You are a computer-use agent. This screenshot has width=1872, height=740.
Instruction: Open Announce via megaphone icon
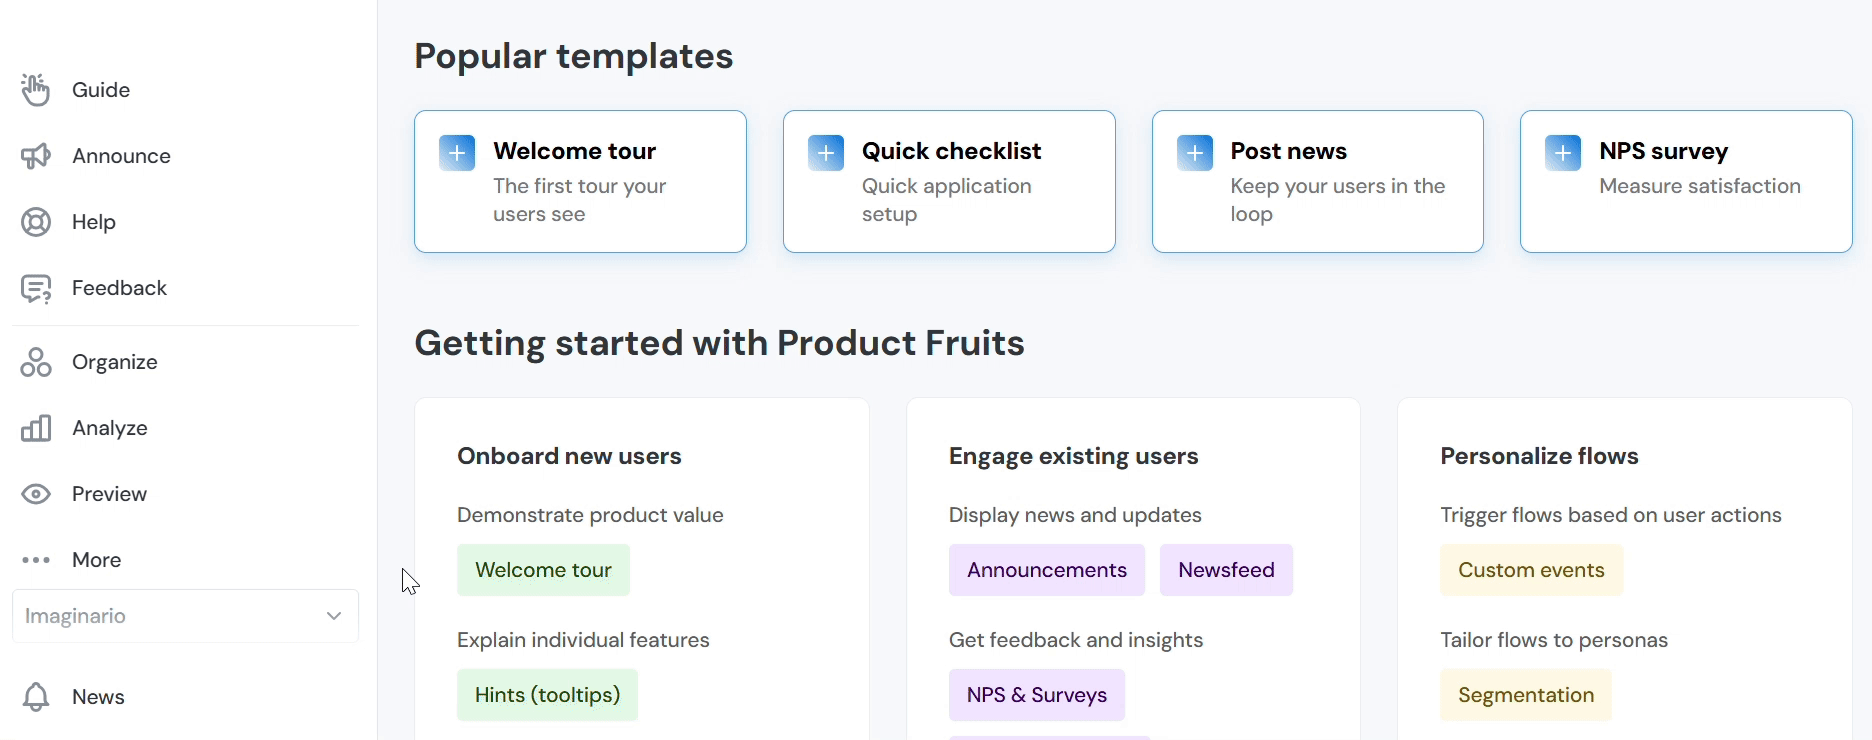pyautogui.click(x=36, y=156)
